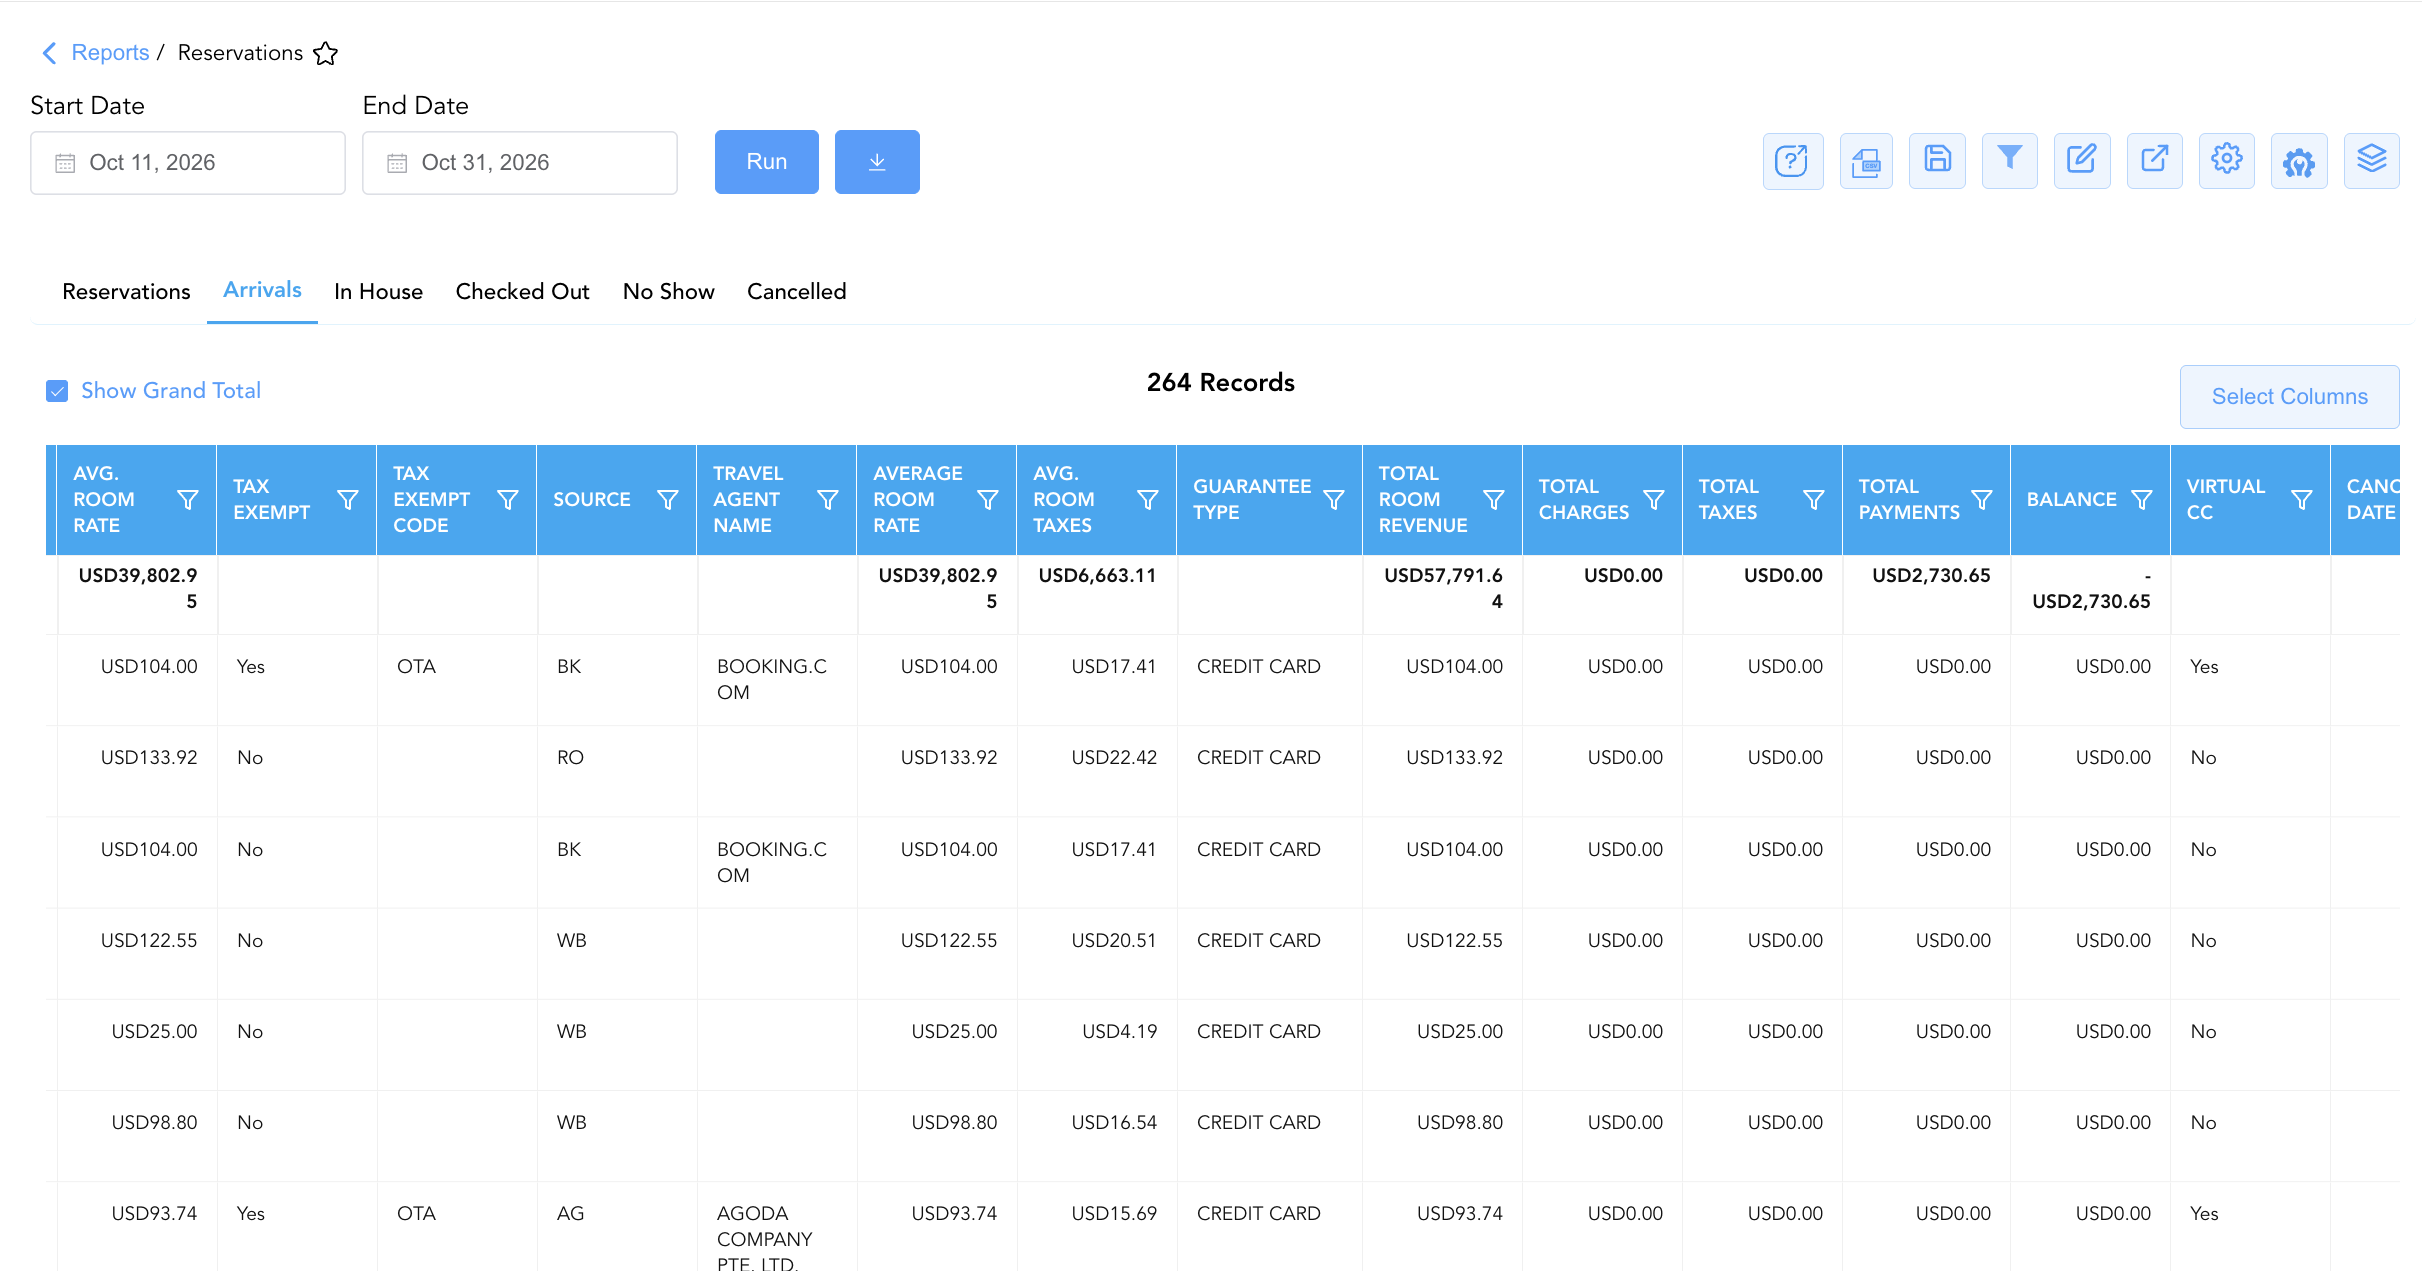The image size is (2422, 1282).
Task: Click the edit pencil icon in toolbar
Action: (2082, 161)
